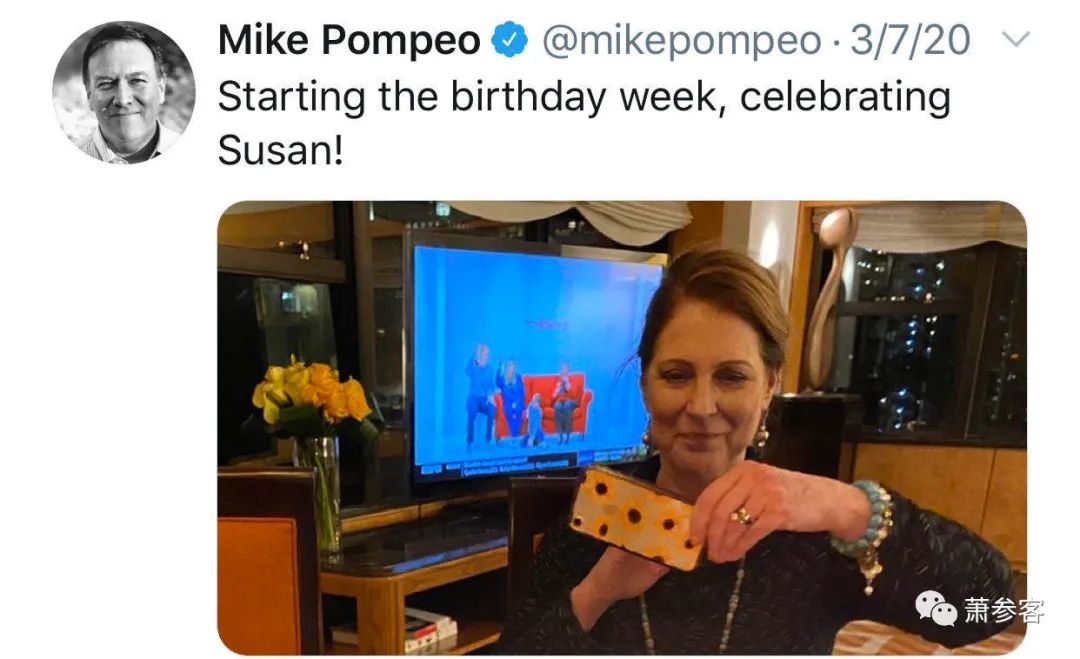Click the glass vase holding the flowers
The height and width of the screenshot is (659, 1080).
point(321,494)
